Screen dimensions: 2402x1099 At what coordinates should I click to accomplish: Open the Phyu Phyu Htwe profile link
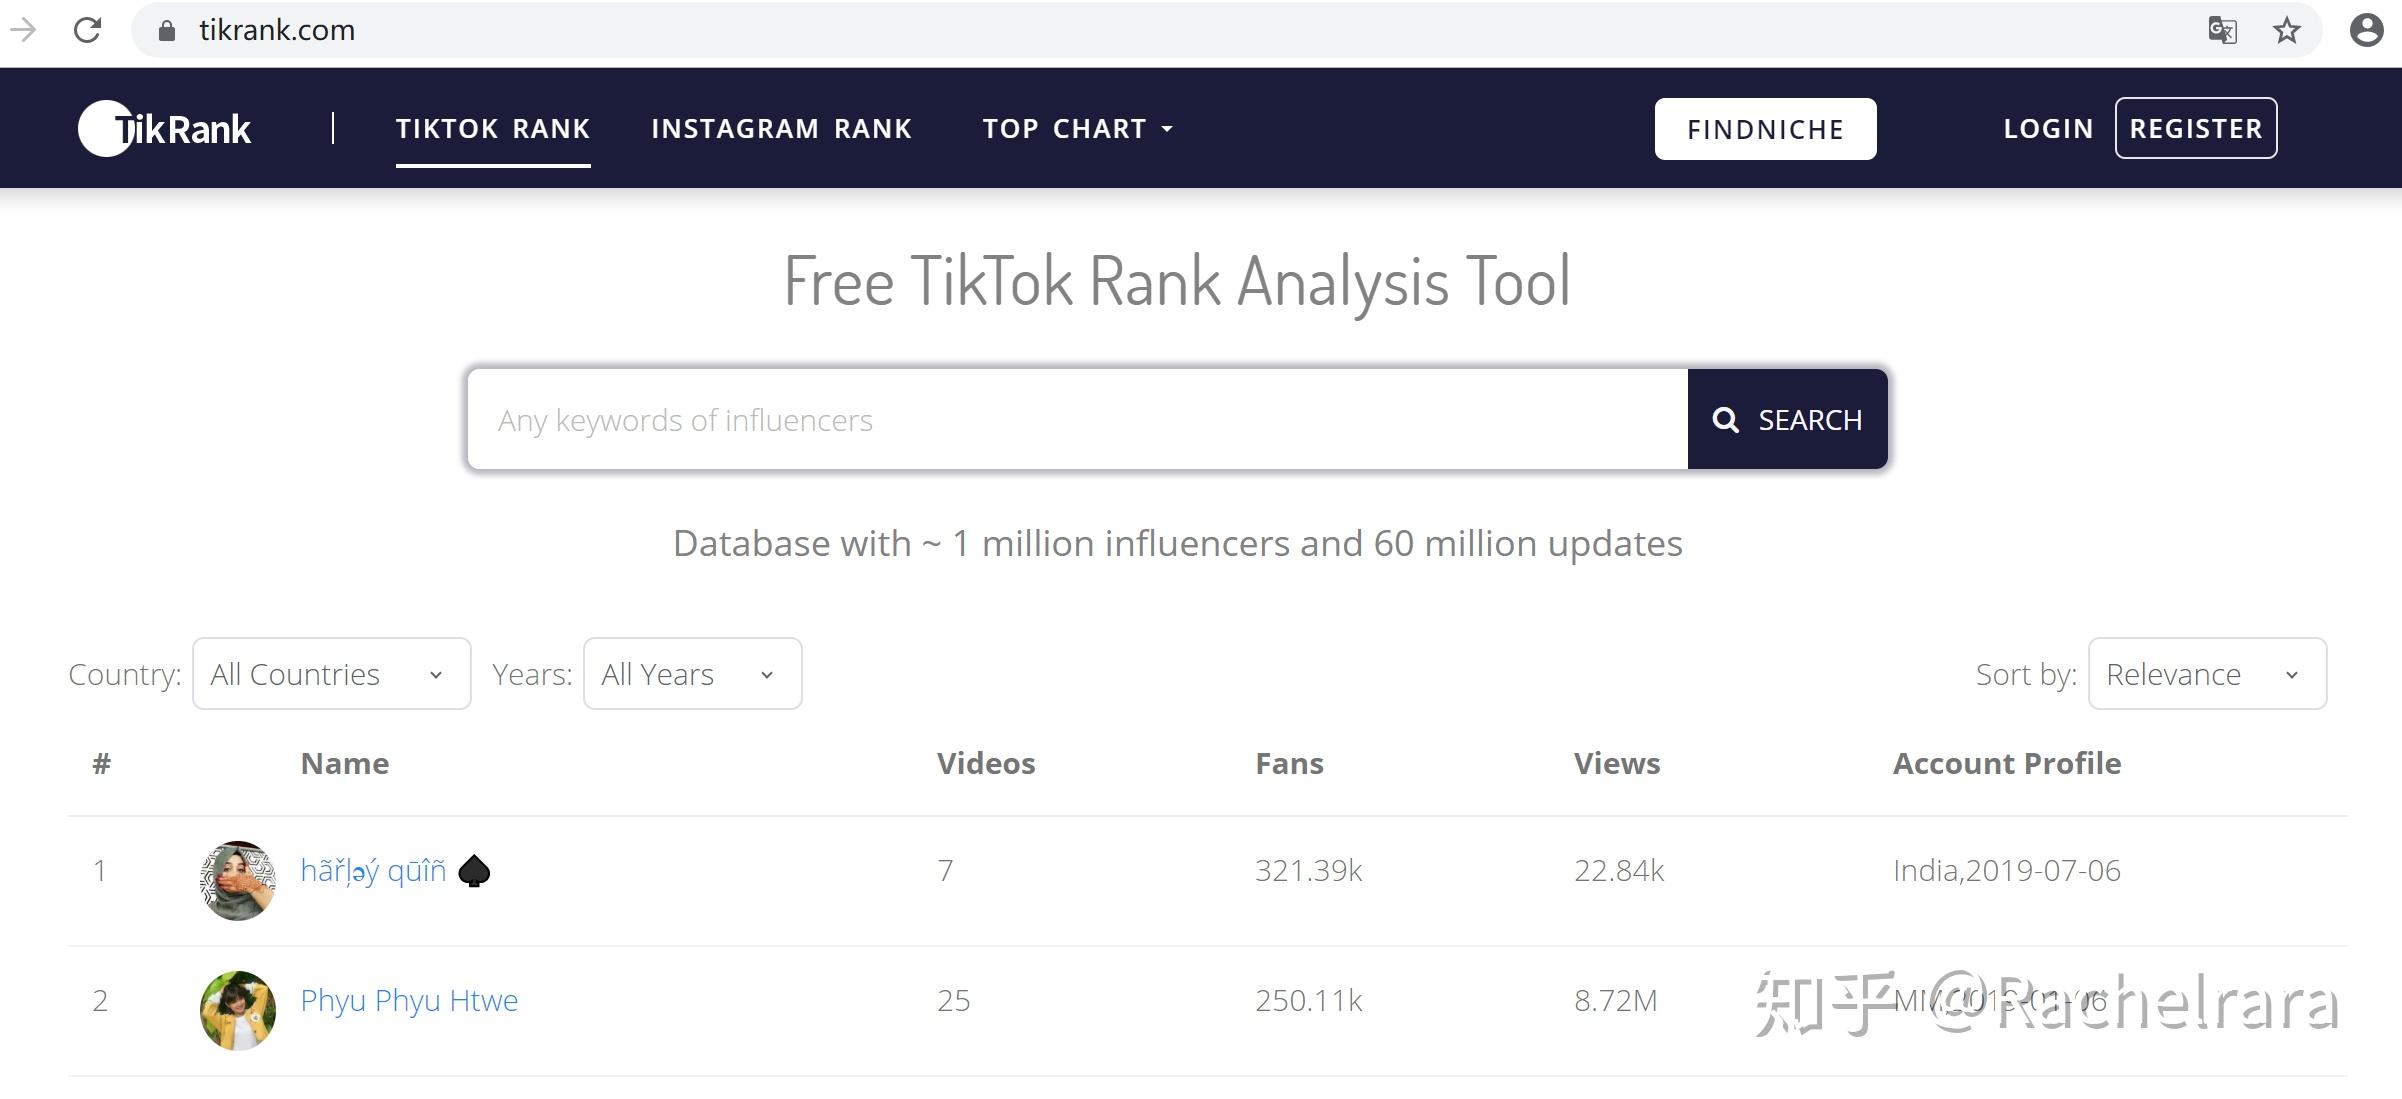[409, 1001]
